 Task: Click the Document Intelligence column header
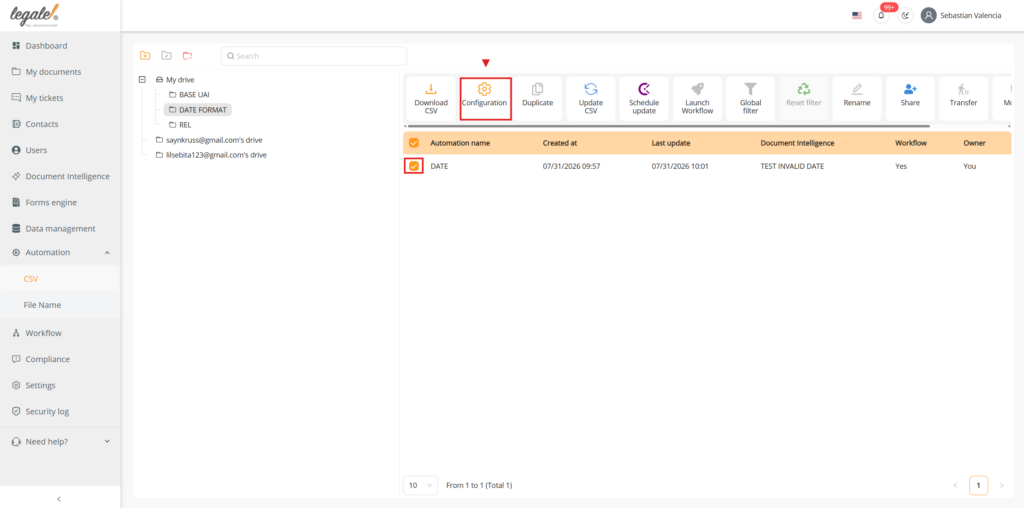click(797, 143)
